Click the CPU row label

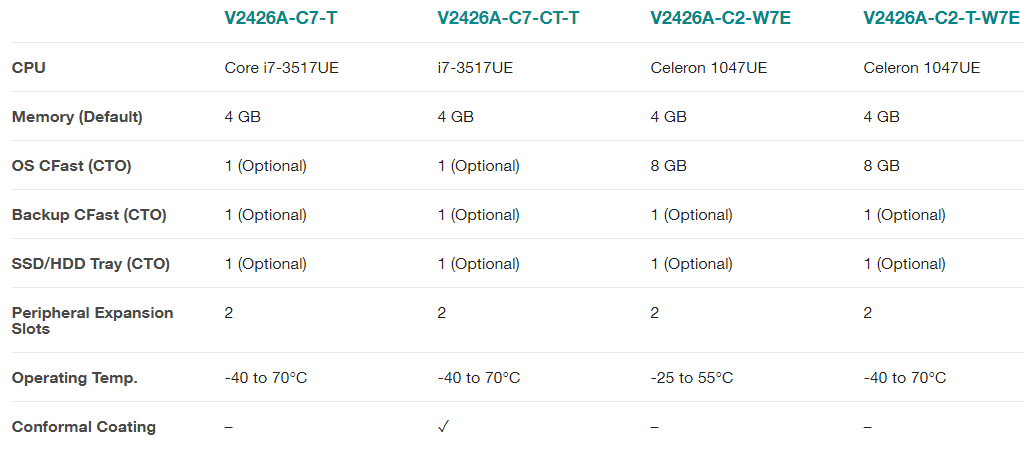[x=29, y=68]
